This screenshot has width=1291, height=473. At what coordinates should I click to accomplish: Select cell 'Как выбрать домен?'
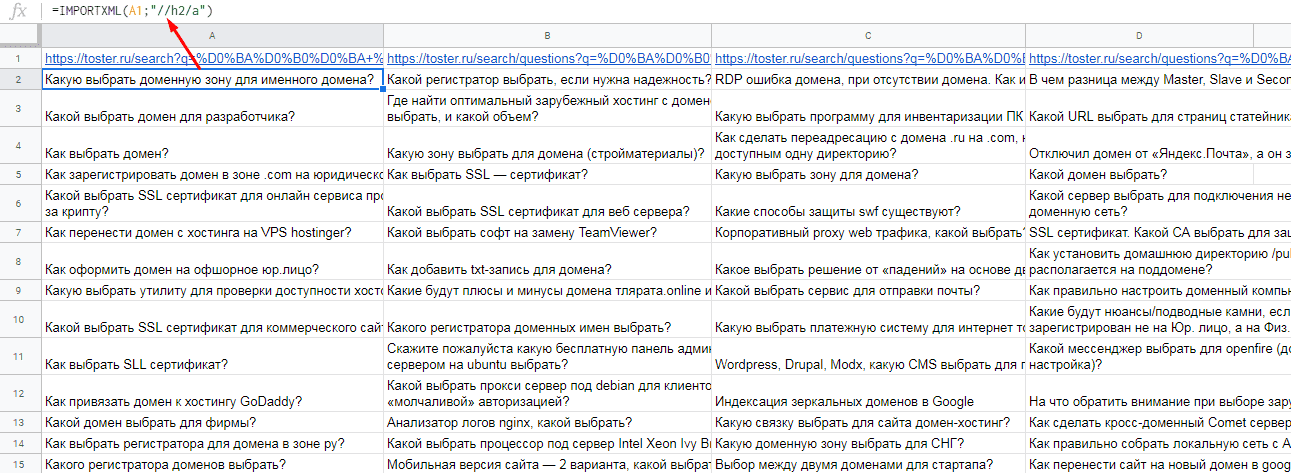click(x=213, y=145)
